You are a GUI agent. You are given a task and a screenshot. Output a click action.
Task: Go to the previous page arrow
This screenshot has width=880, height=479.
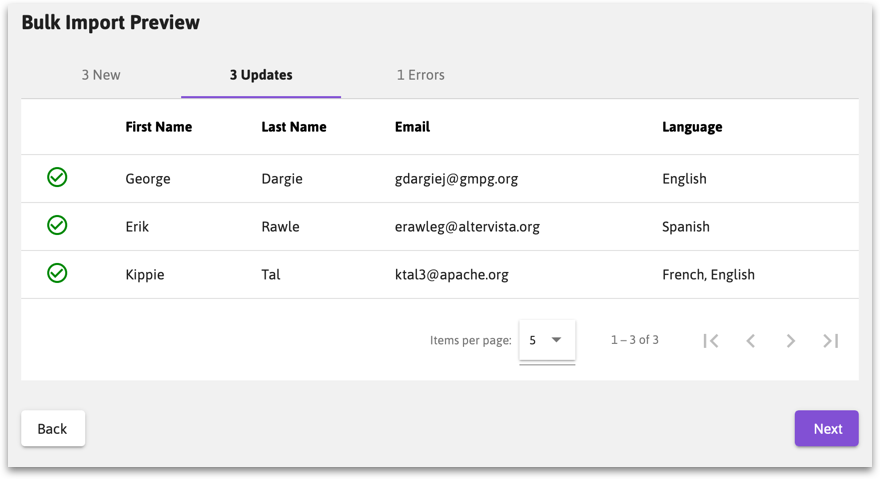coord(750,341)
